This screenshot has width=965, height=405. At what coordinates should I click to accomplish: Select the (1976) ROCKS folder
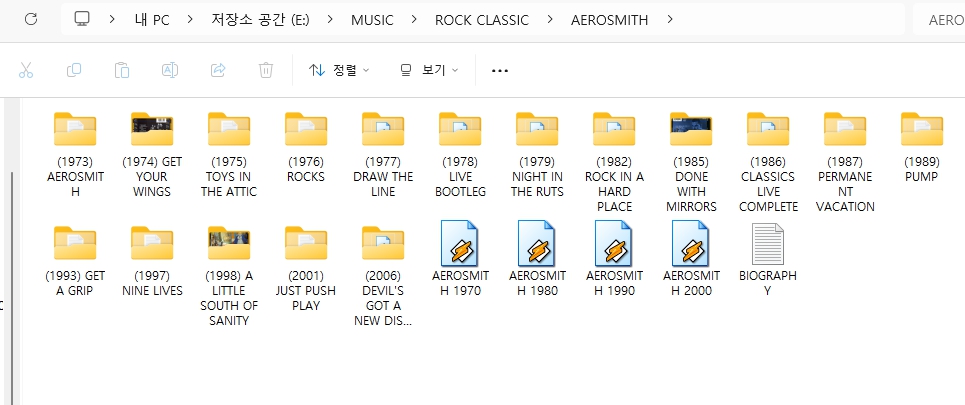(x=306, y=146)
